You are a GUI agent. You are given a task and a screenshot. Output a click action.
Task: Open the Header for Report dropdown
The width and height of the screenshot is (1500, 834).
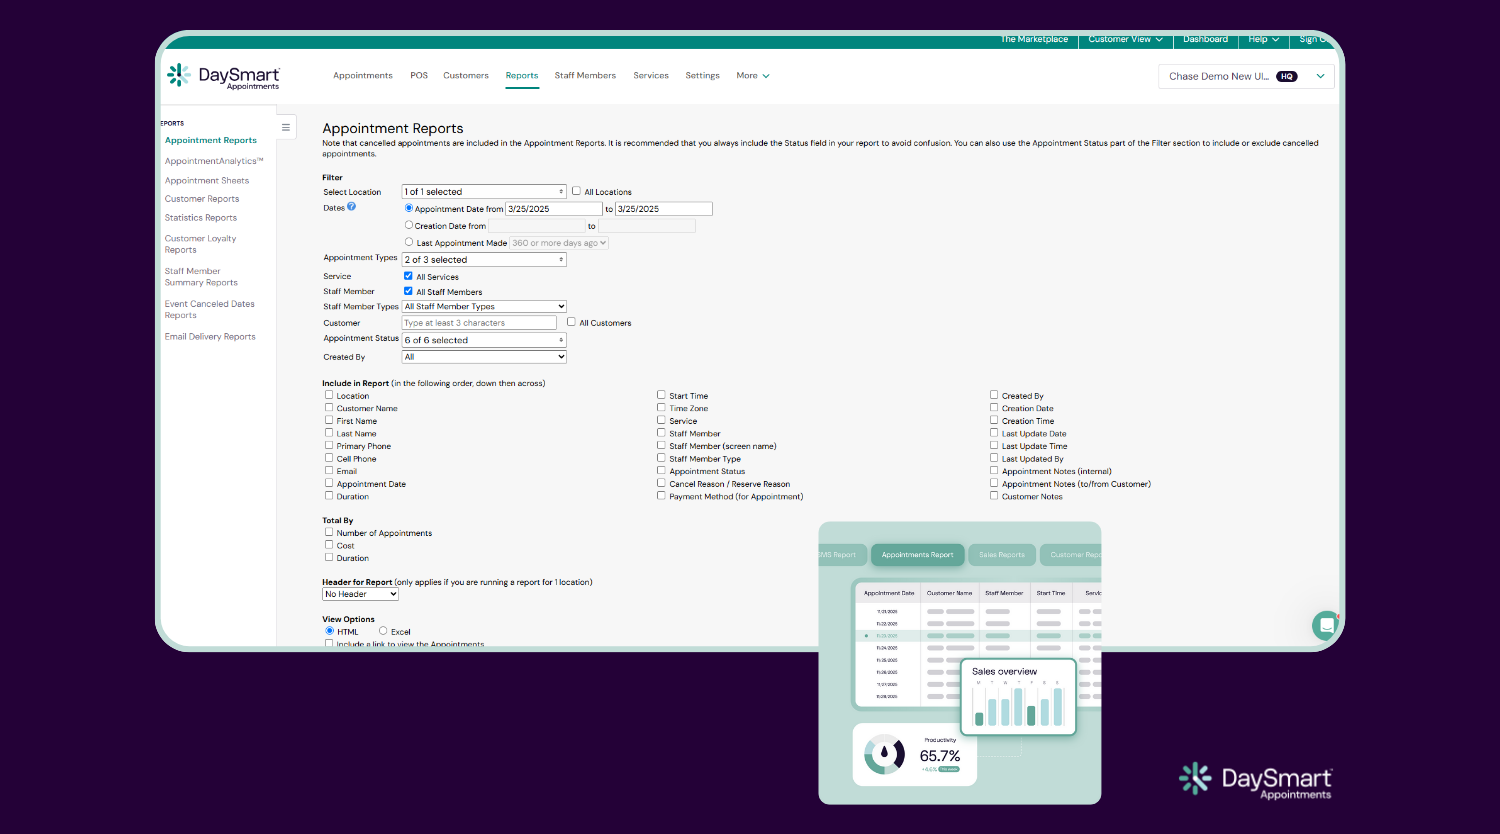click(x=360, y=593)
